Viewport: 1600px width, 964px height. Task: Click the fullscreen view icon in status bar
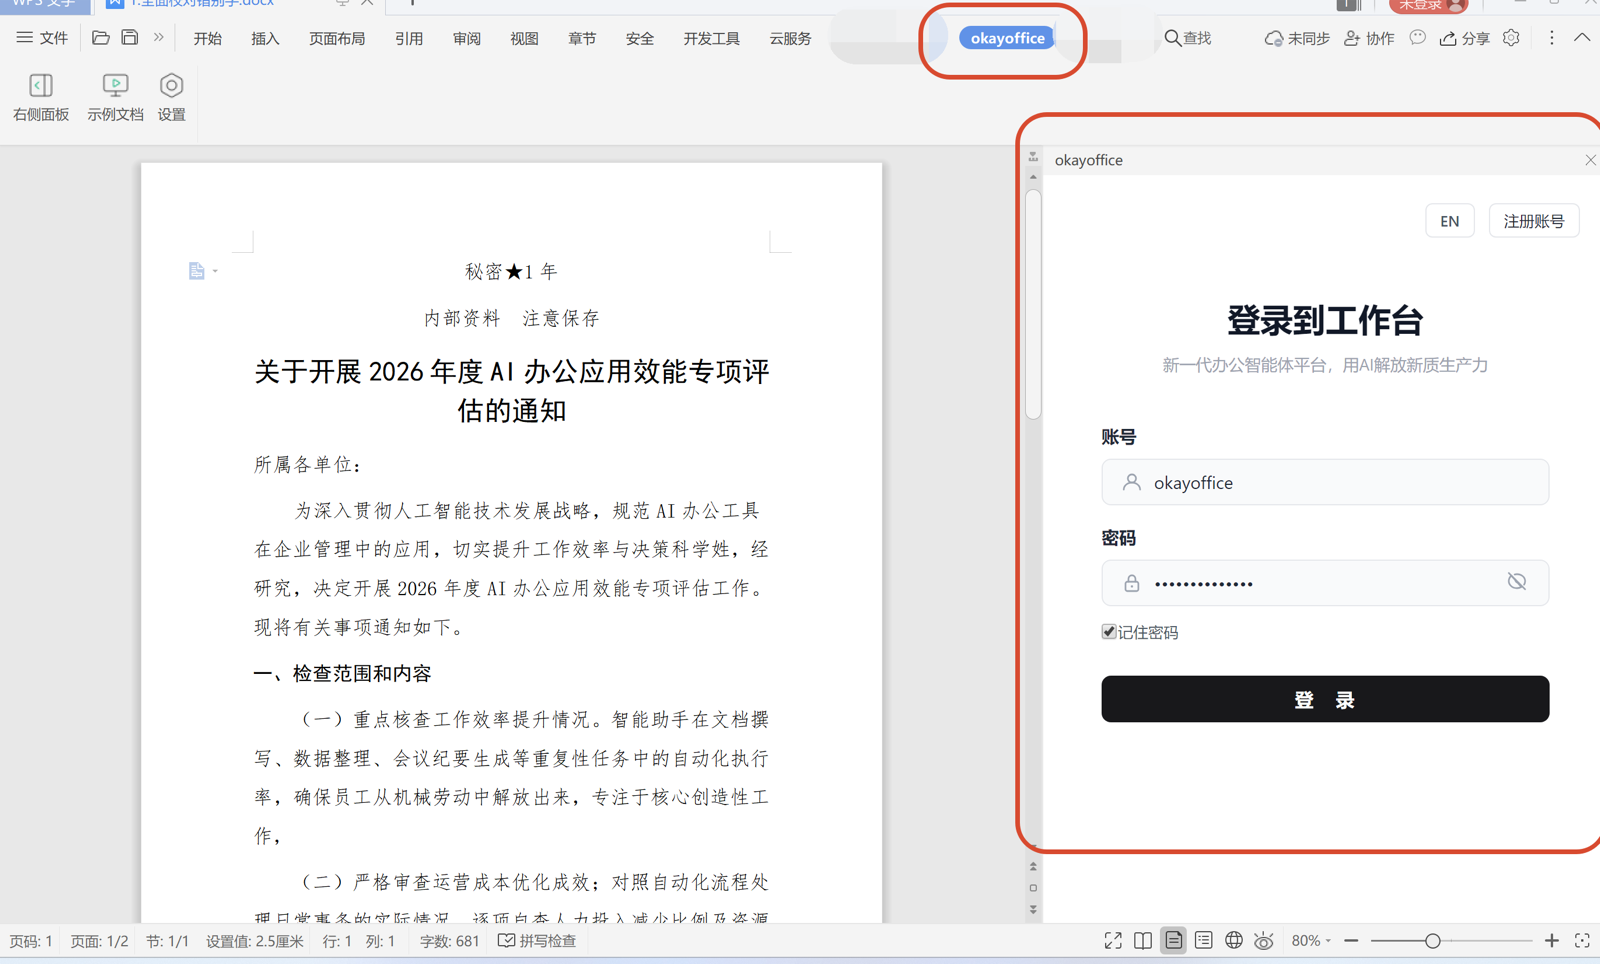point(1113,941)
